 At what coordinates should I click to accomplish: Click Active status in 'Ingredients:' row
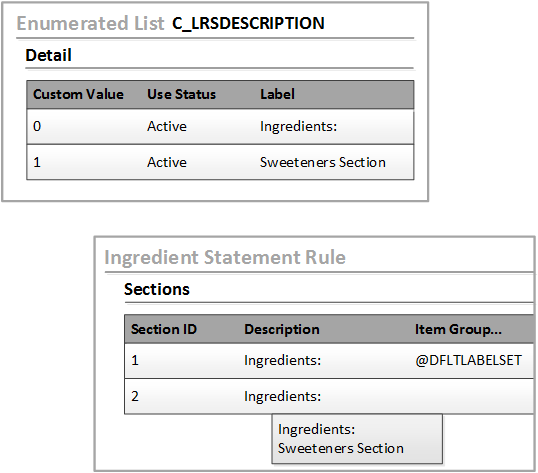point(167,126)
